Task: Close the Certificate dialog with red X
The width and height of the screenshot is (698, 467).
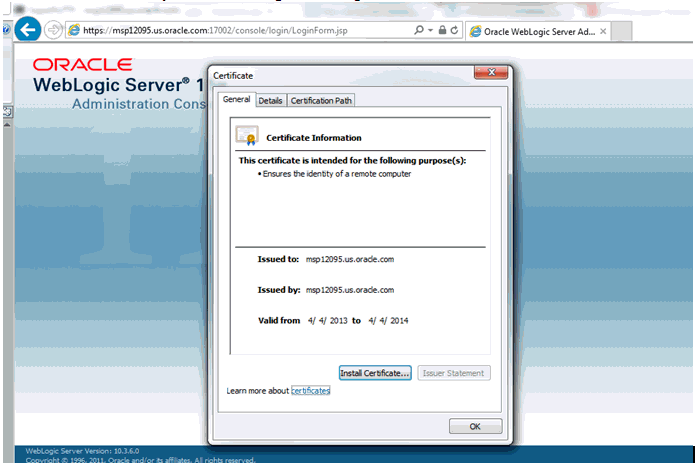Action: (x=491, y=73)
